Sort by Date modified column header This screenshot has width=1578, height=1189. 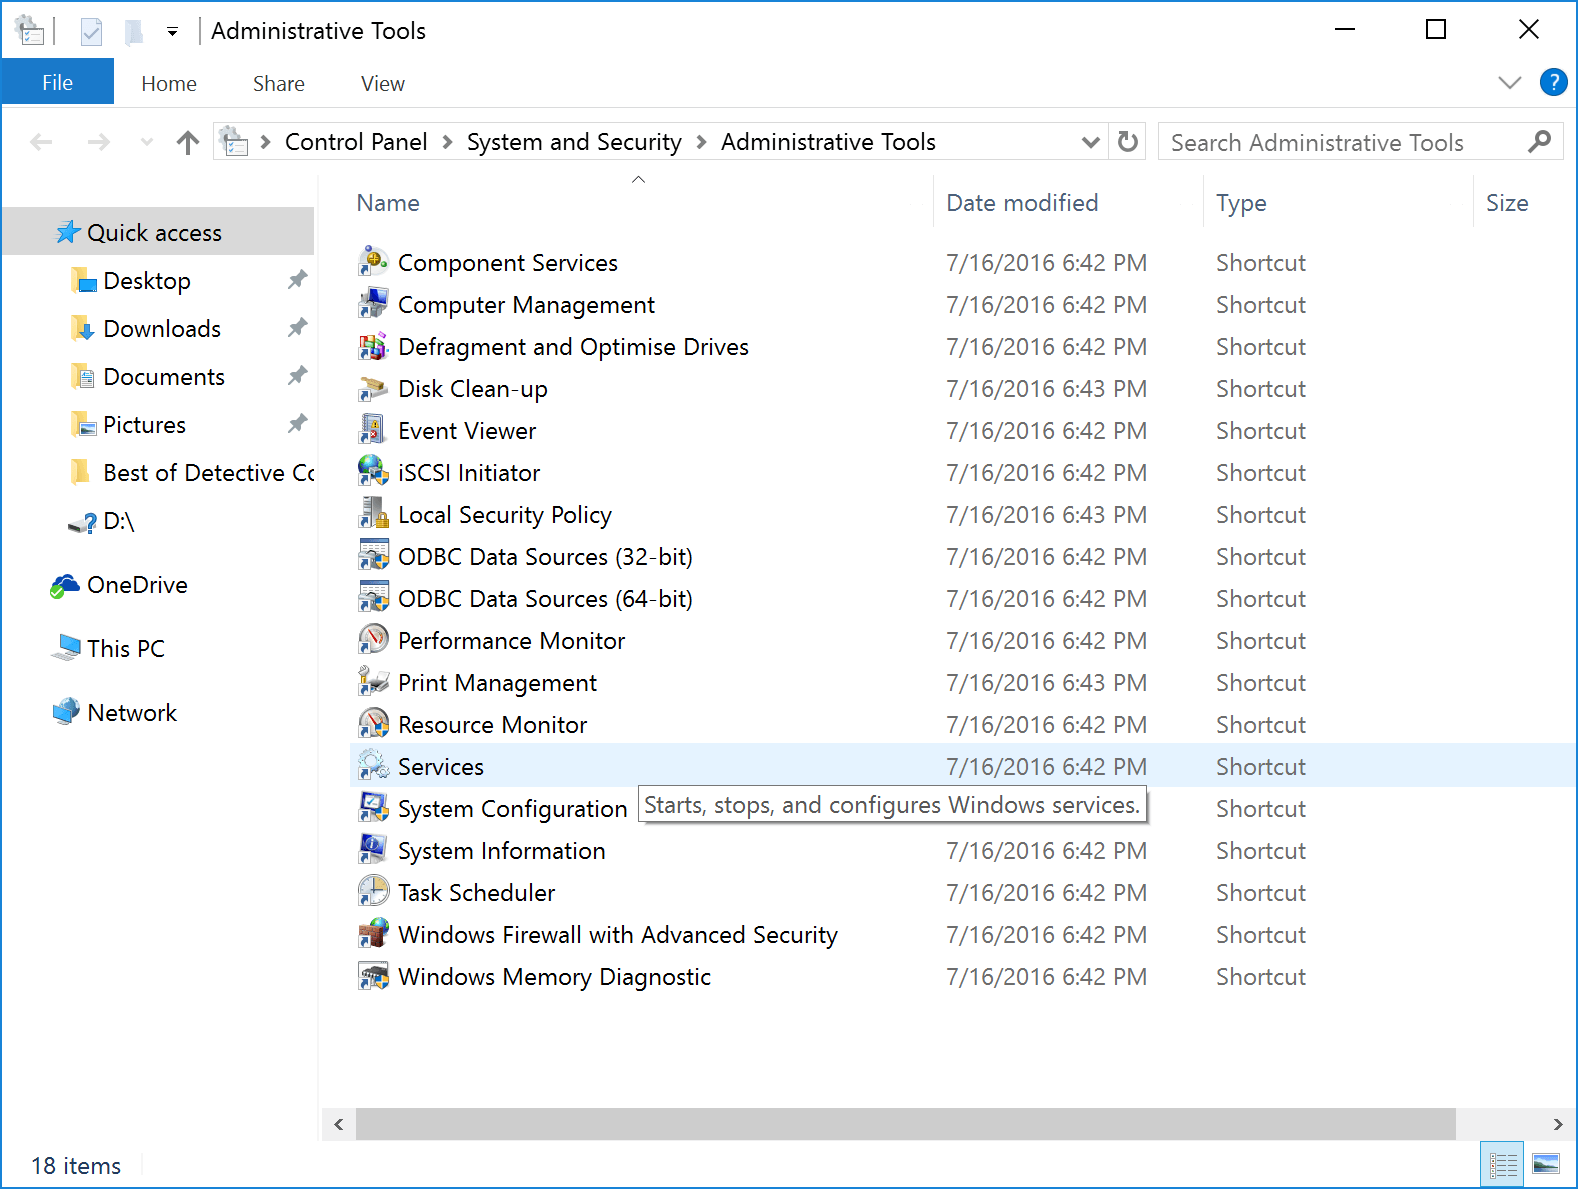[x=1068, y=203]
